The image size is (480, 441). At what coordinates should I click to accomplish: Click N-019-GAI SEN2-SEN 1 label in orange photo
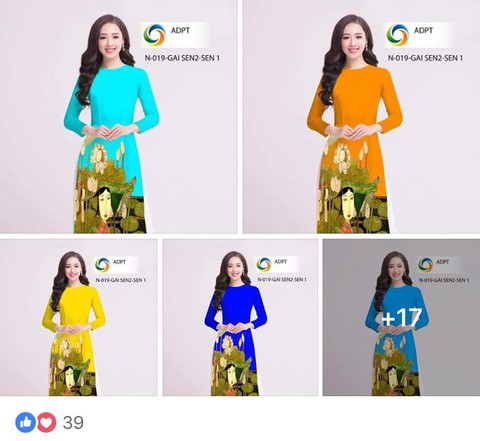425,58
